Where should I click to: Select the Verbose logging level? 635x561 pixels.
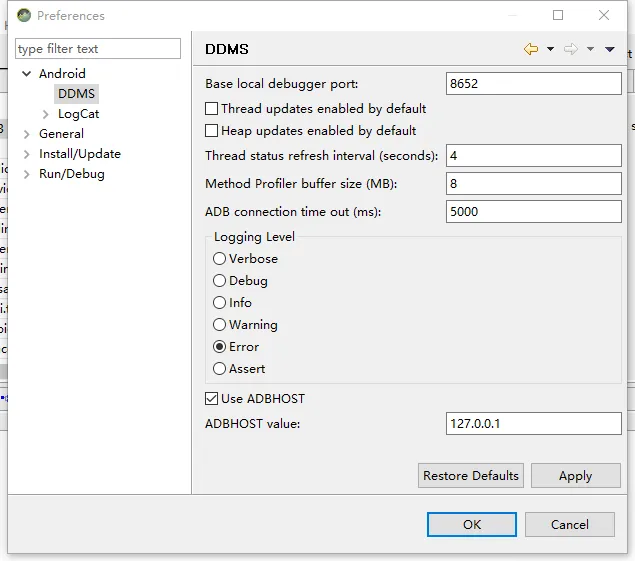click(220, 258)
